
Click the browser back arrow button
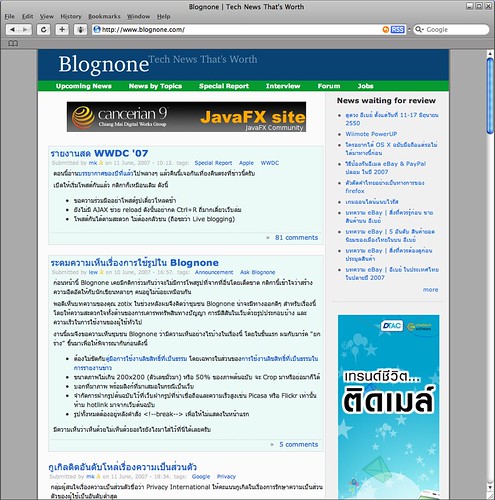tap(12, 30)
